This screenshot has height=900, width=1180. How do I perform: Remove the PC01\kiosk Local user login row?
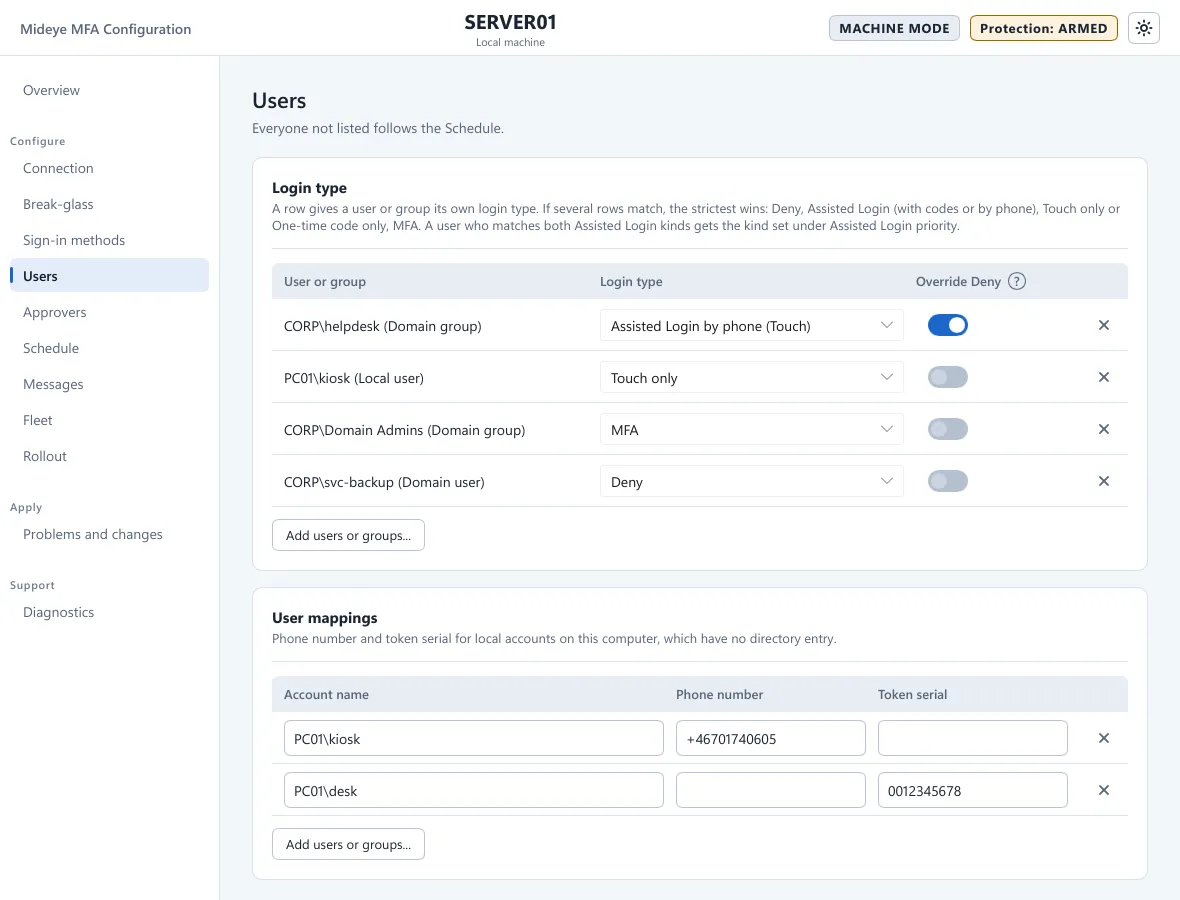(x=1103, y=377)
